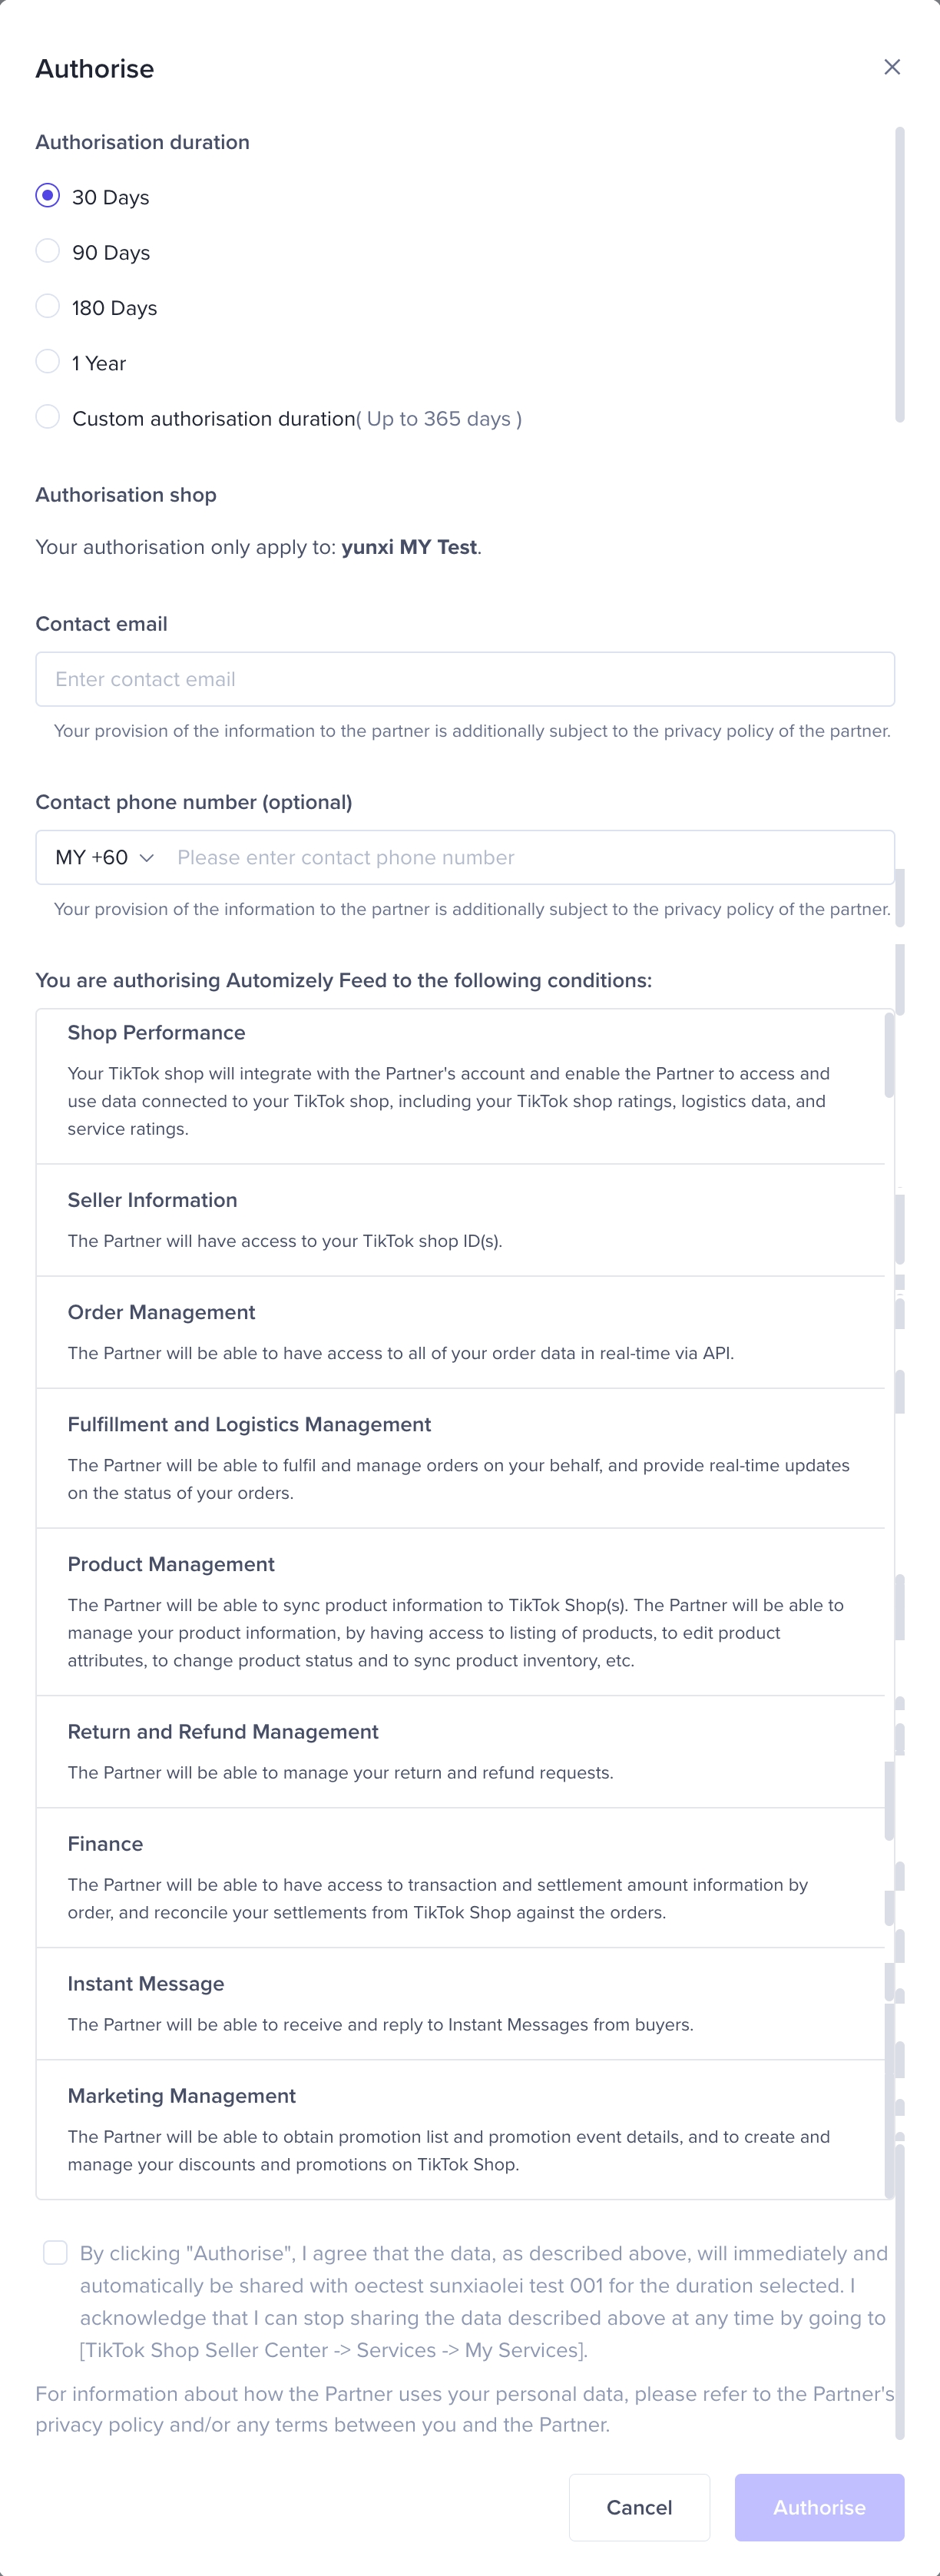Click the Contact email input field
This screenshot has height=2576, width=940.
[x=465, y=679]
